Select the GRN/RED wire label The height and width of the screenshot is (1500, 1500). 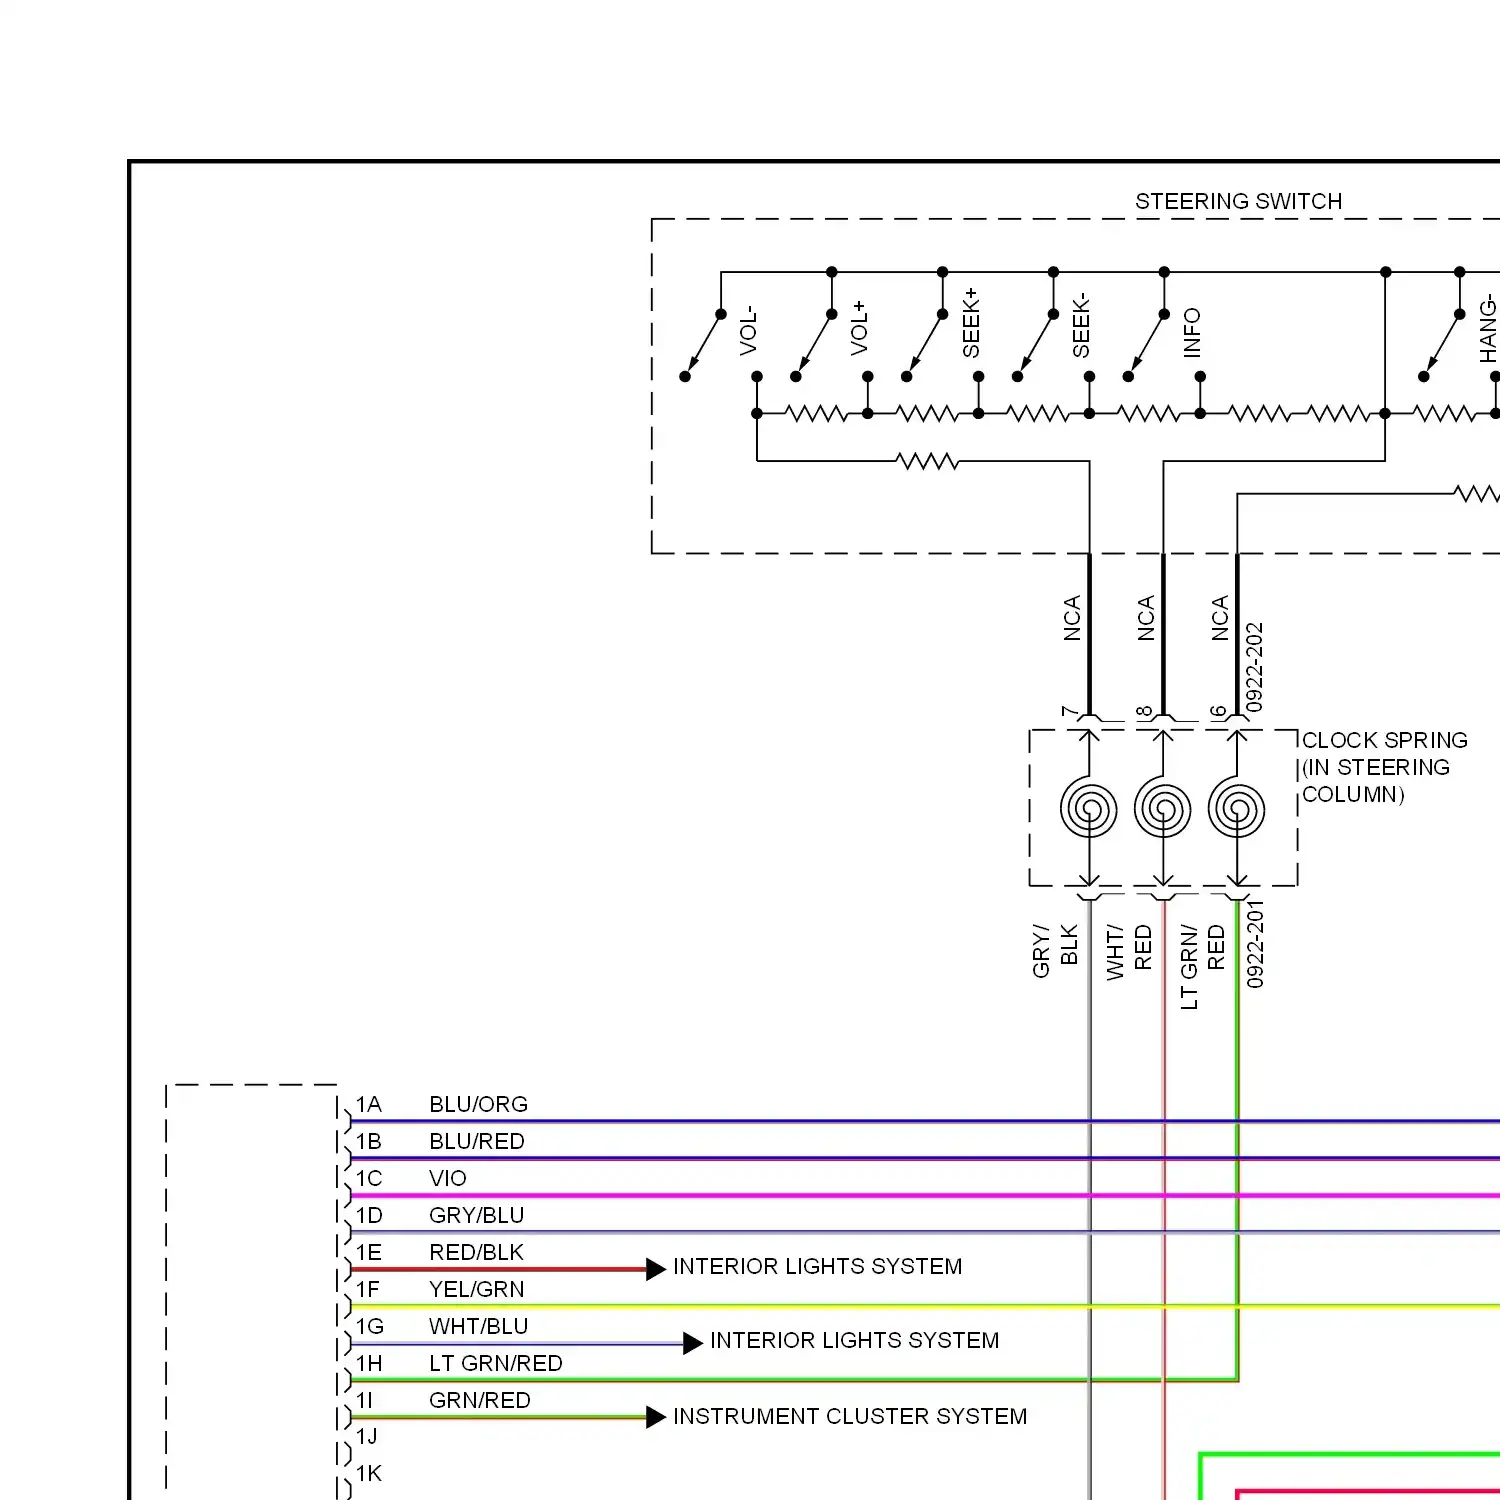tap(480, 1400)
